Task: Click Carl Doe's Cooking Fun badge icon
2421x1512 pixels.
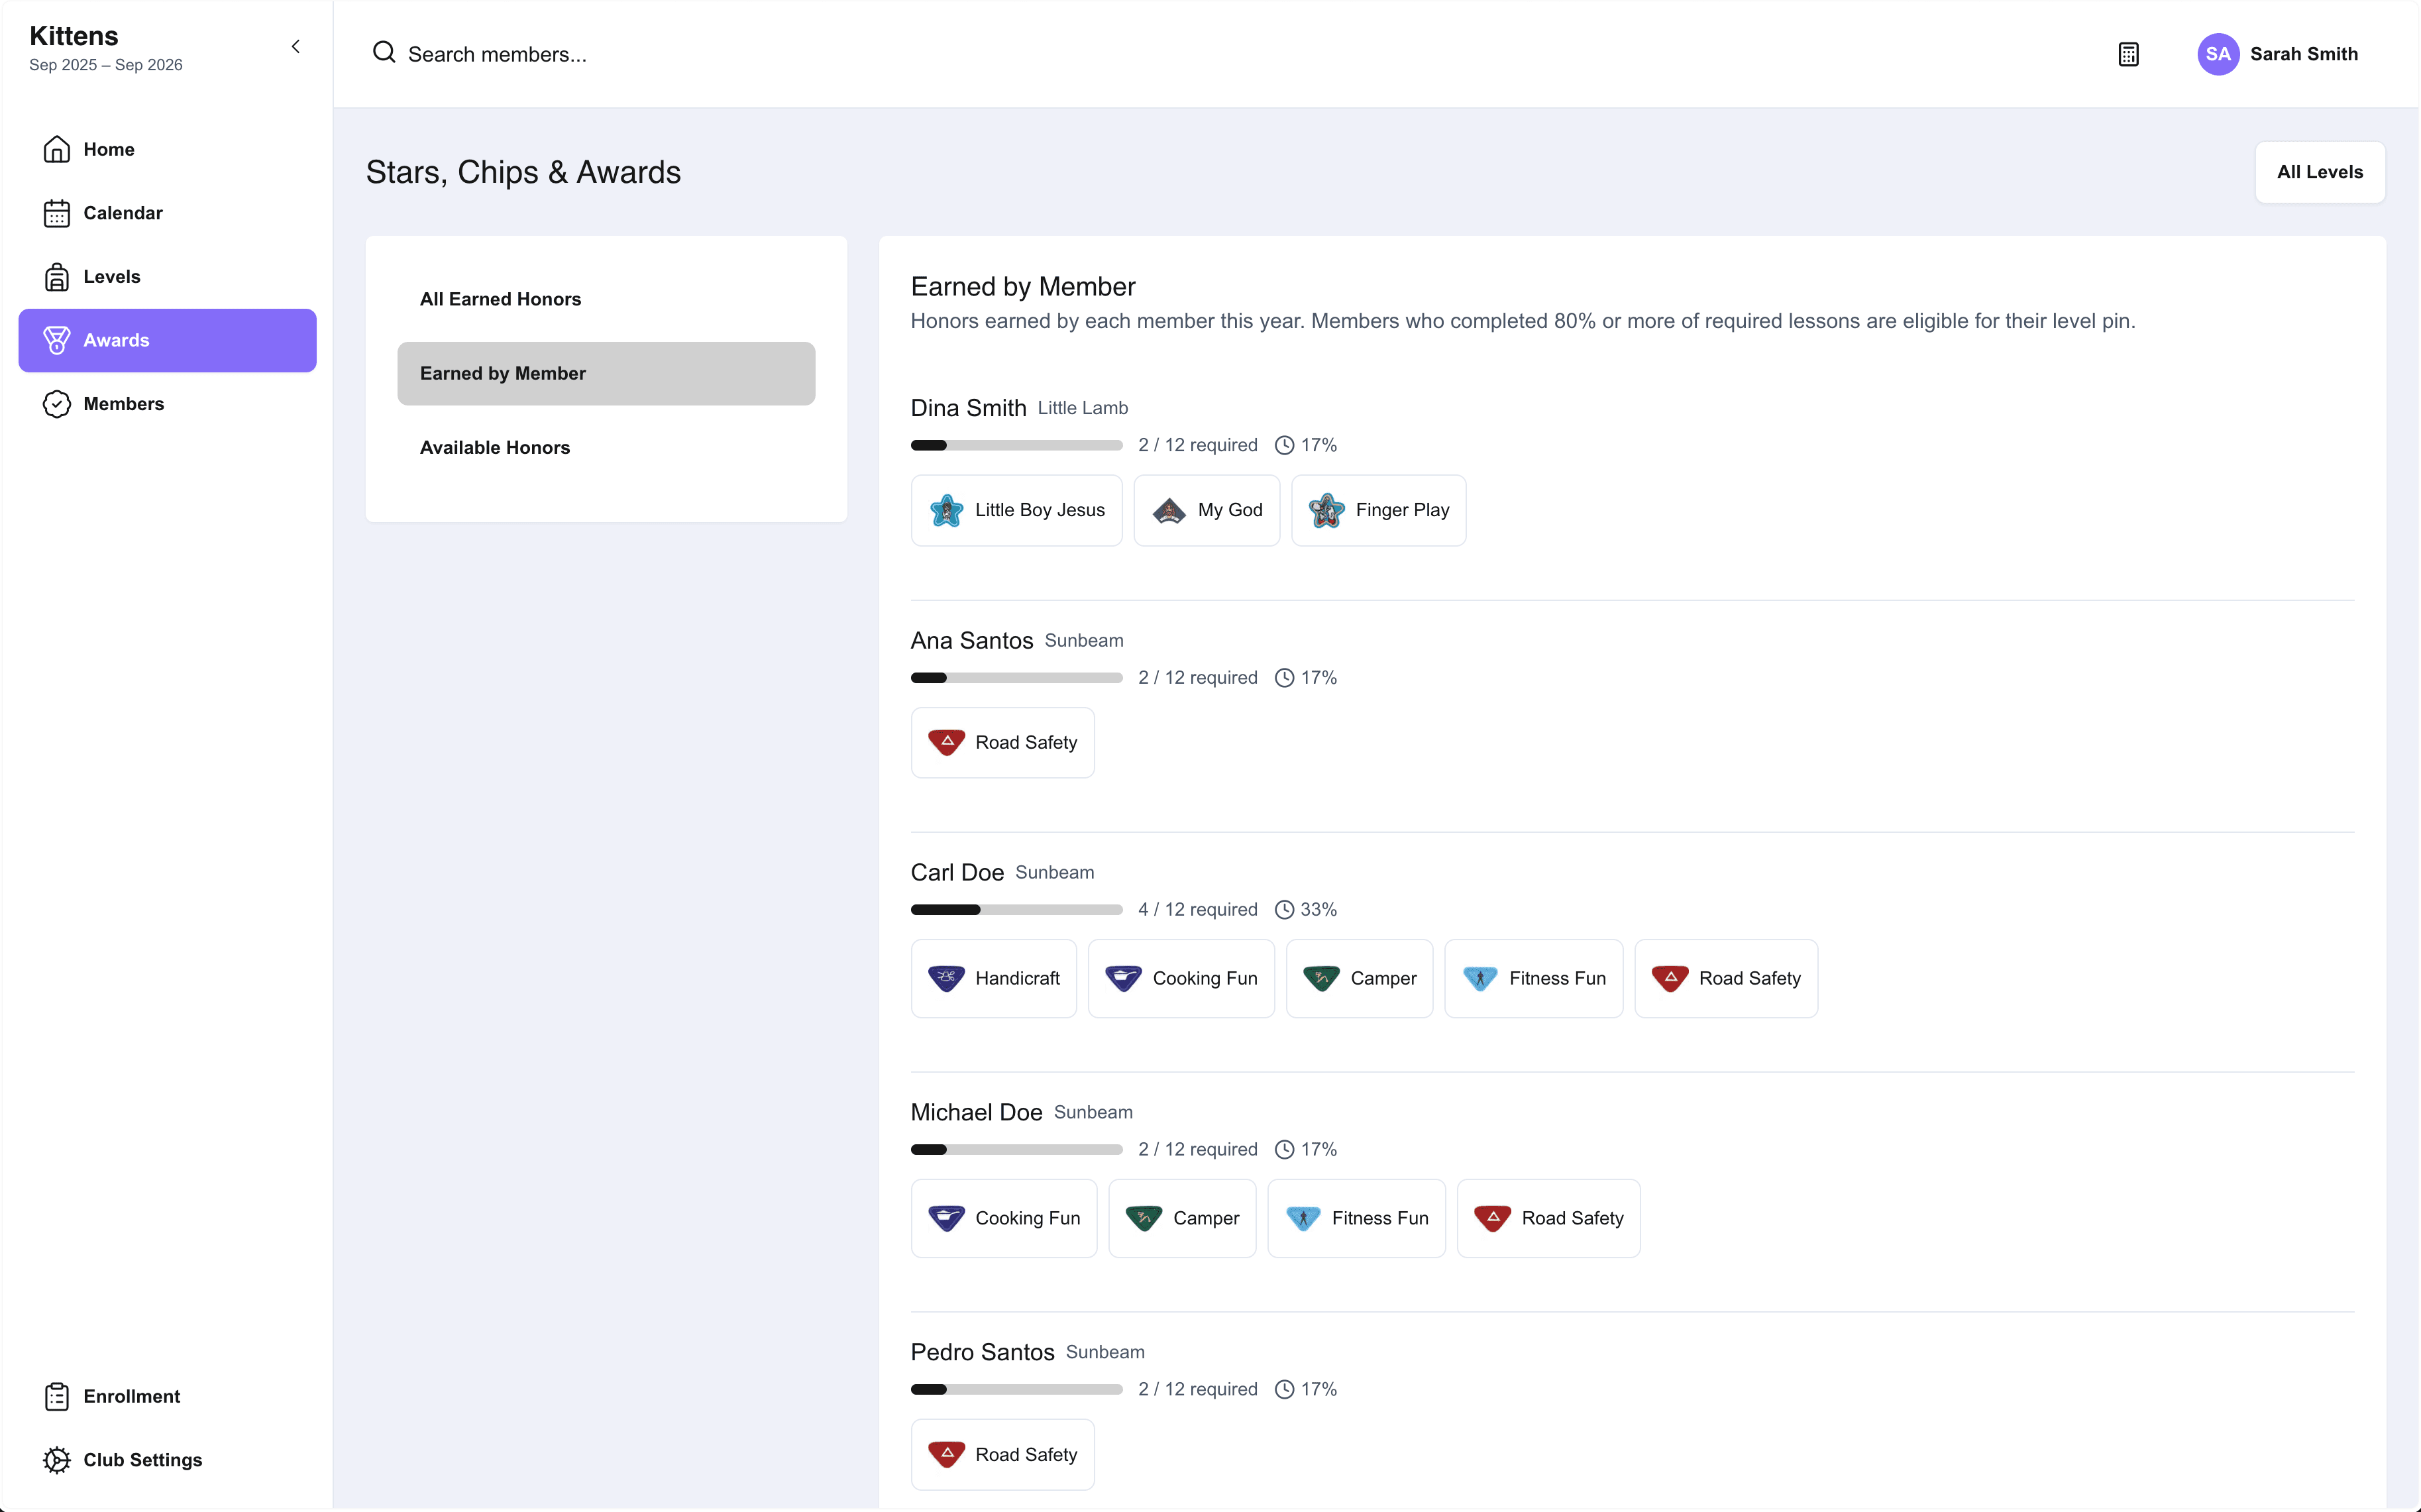Action: tap(1123, 978)
